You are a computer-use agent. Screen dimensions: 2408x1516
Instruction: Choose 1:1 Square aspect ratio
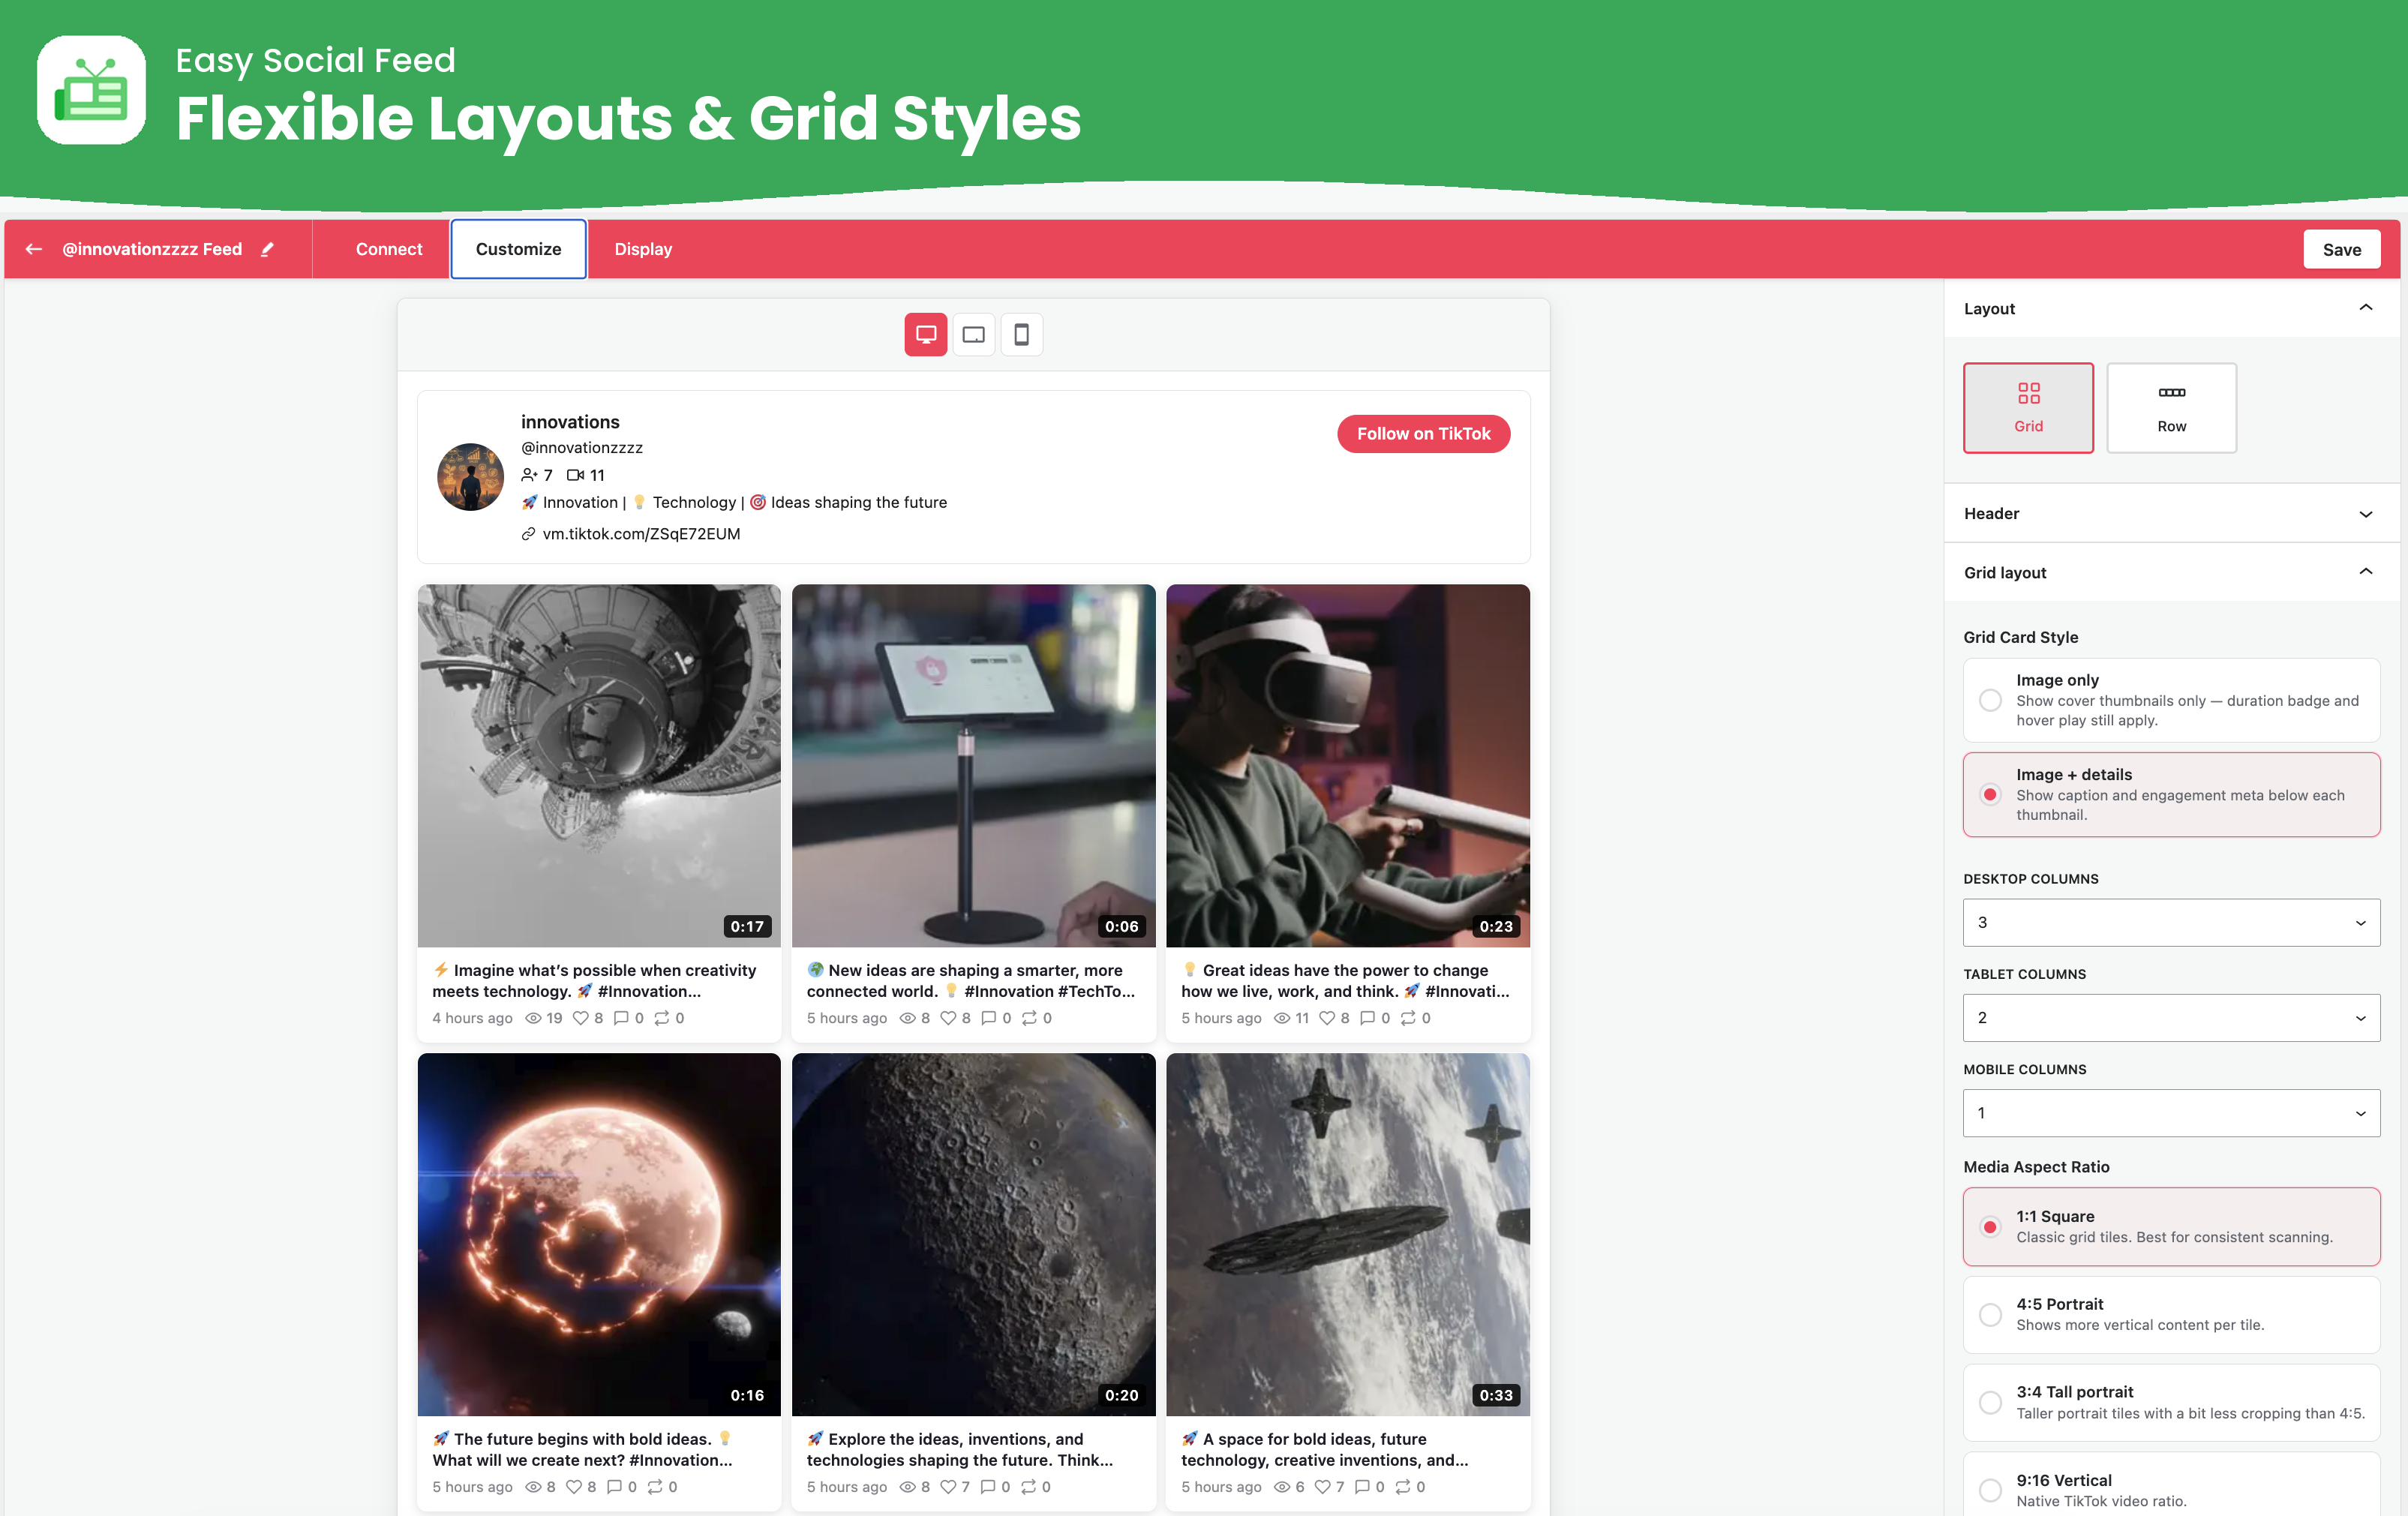coord(2171,1227)
